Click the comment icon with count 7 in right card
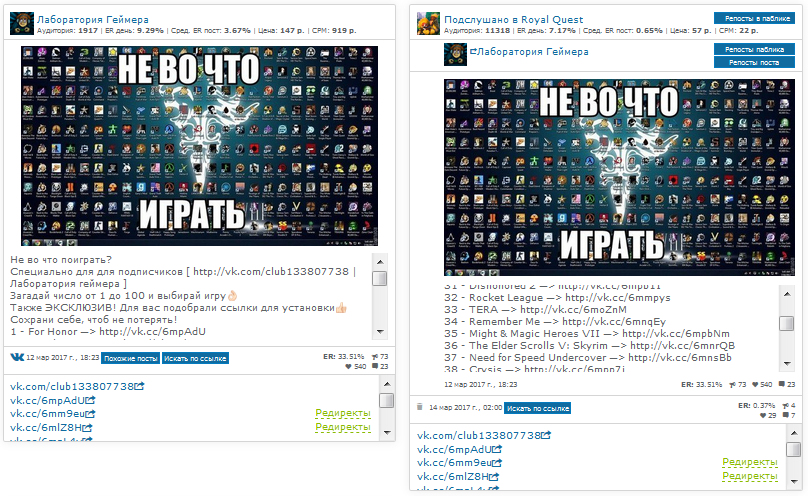Viewport: 808px width, 496px height. coord(786,415)
